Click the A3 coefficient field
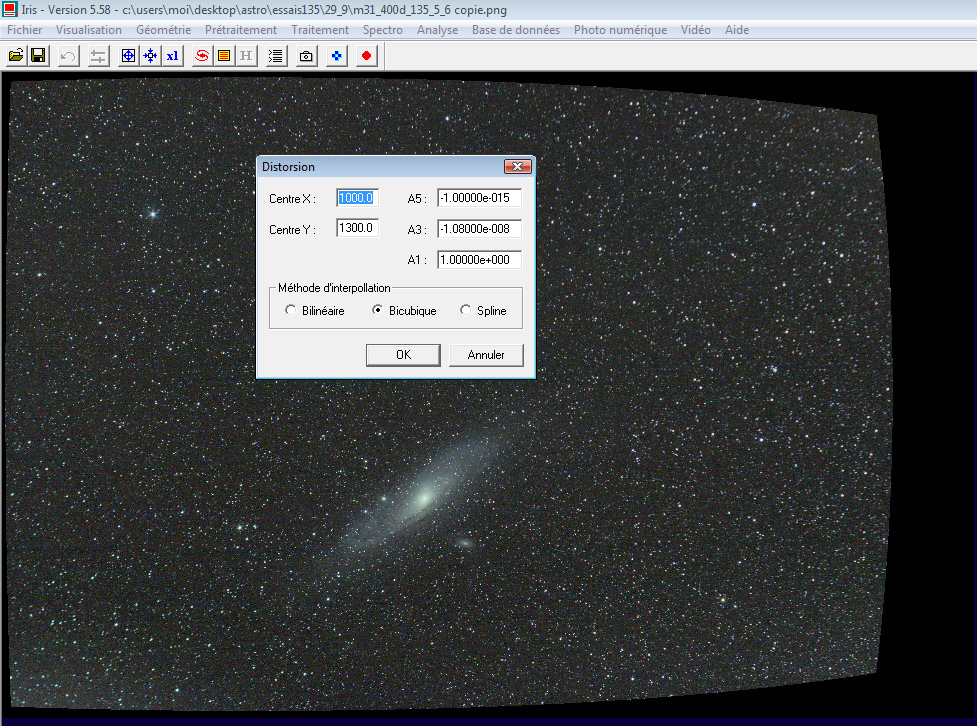Screen dimensions: 977x726 tap(479, 229)
